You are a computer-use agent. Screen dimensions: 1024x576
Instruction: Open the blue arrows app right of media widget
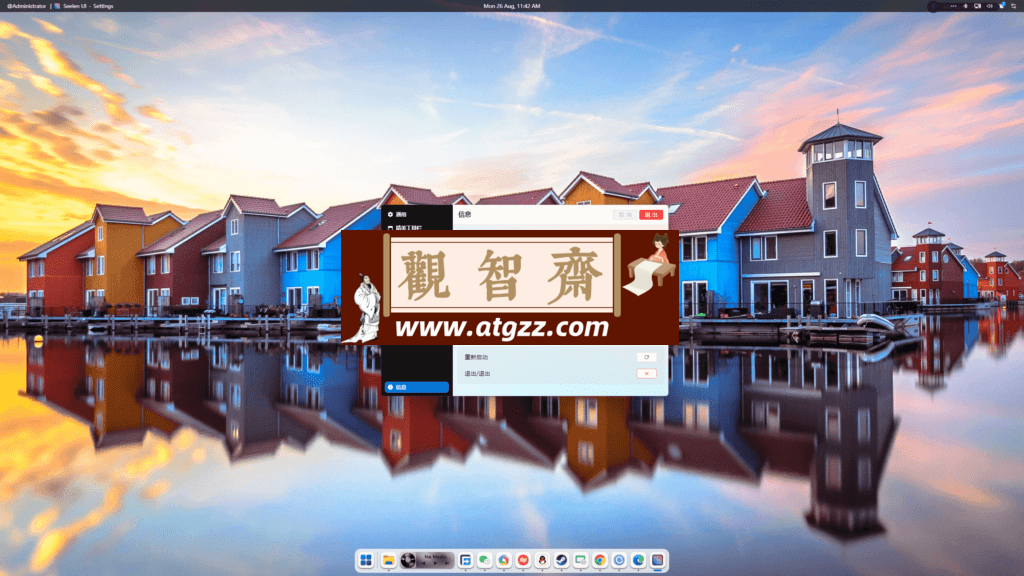[466, 560]
